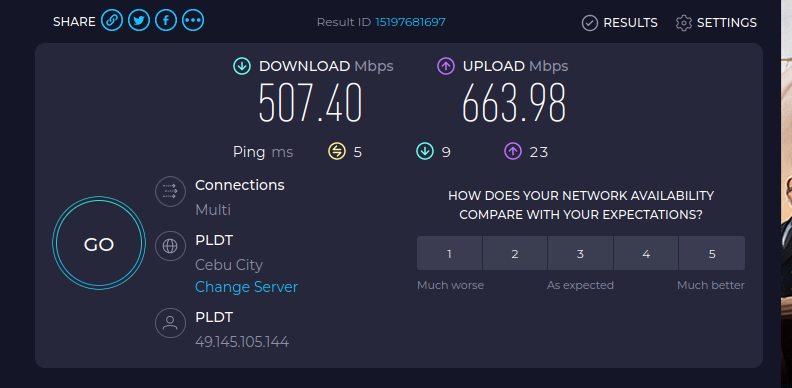The height and width of the screenshot is (388, 792).
Task: Click the upload arrow icon
Action: 446,66
